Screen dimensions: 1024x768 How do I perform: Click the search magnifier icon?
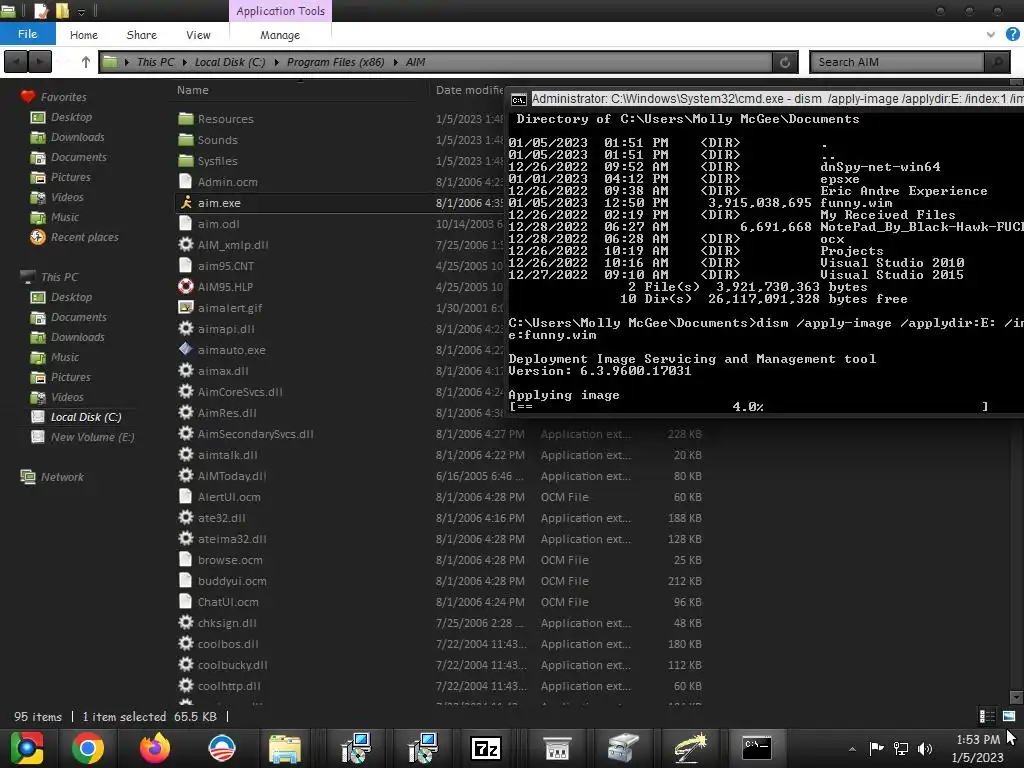click(997, 62)
